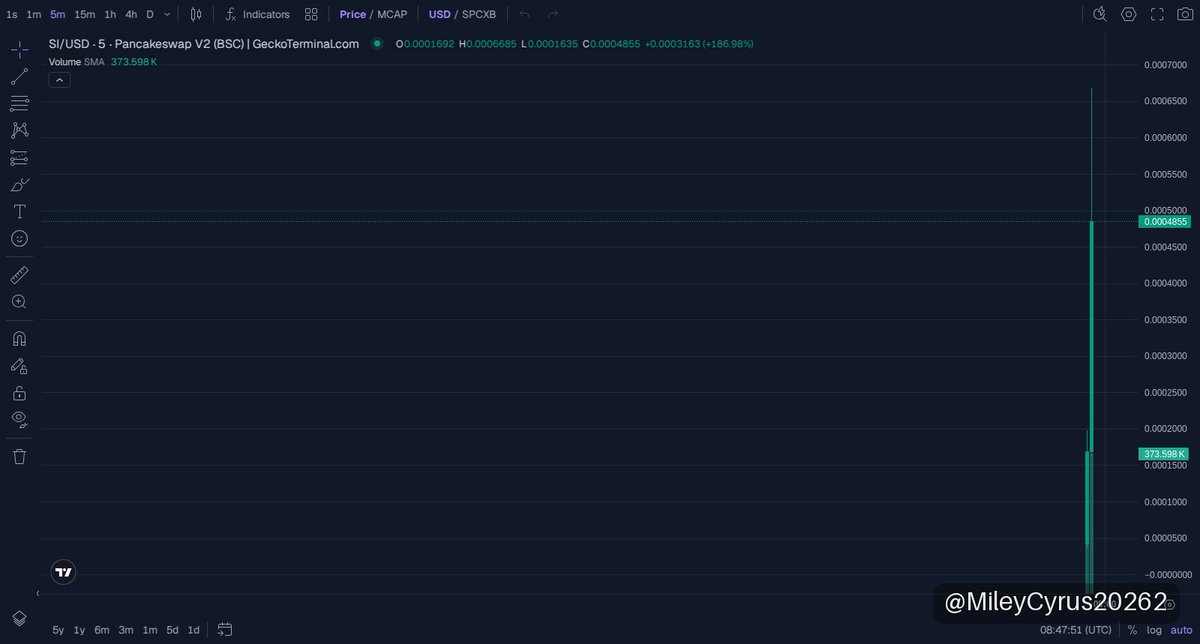Collapse the drawing toolbar side arrow
Screen dimensions: 1200x644
pyautogui.click(x=38, y=594)
